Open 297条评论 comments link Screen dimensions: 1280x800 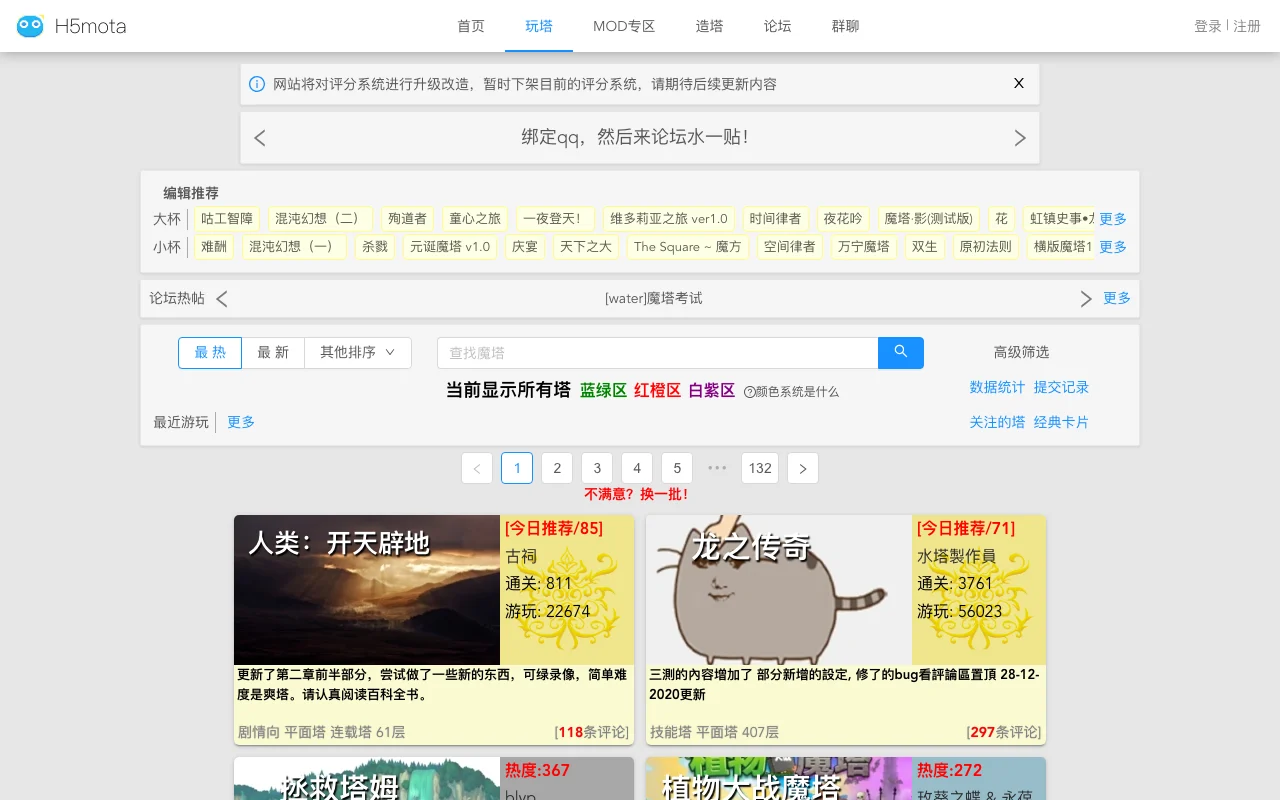click(1006, 732)
